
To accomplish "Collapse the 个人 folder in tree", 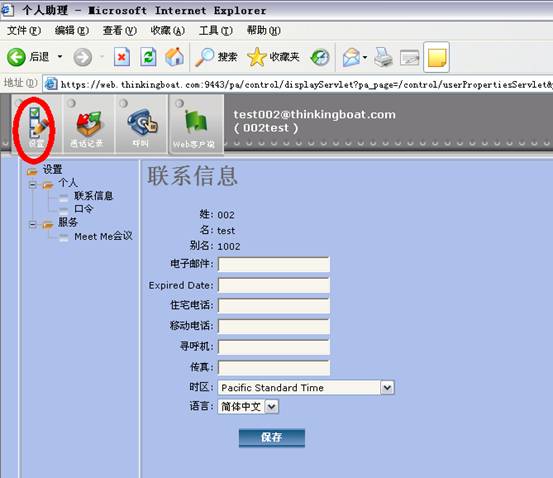I will (32, 184).
